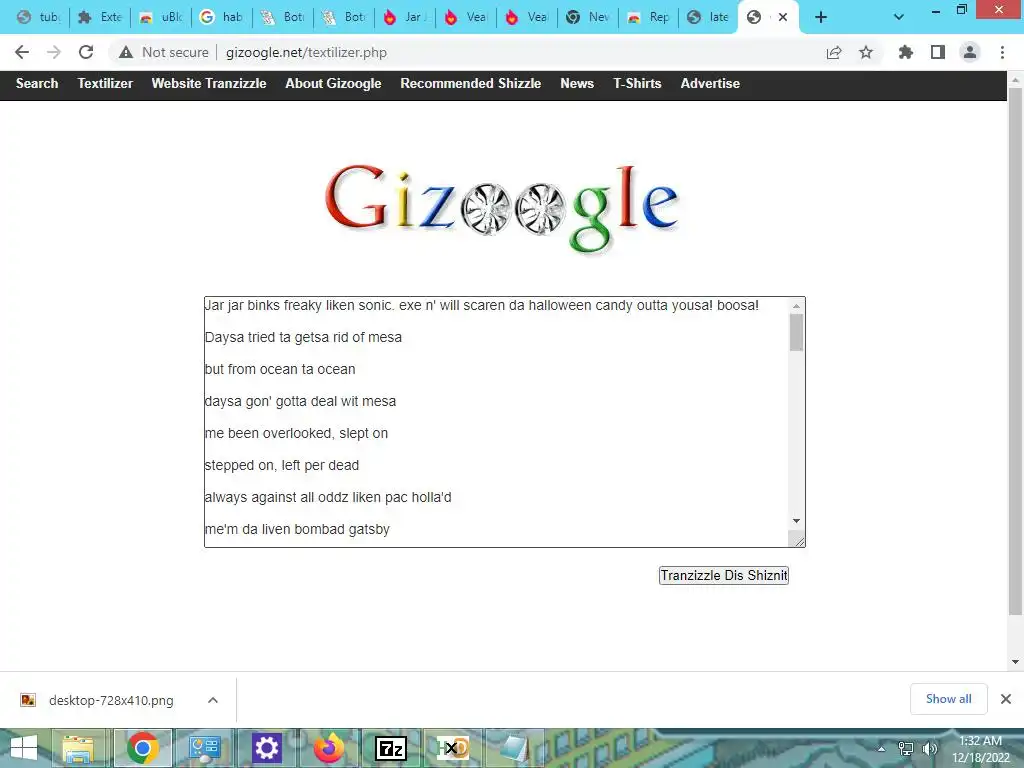Open the Search nav link
Viewport: 1024px width, 768px height.
(37, 84)
